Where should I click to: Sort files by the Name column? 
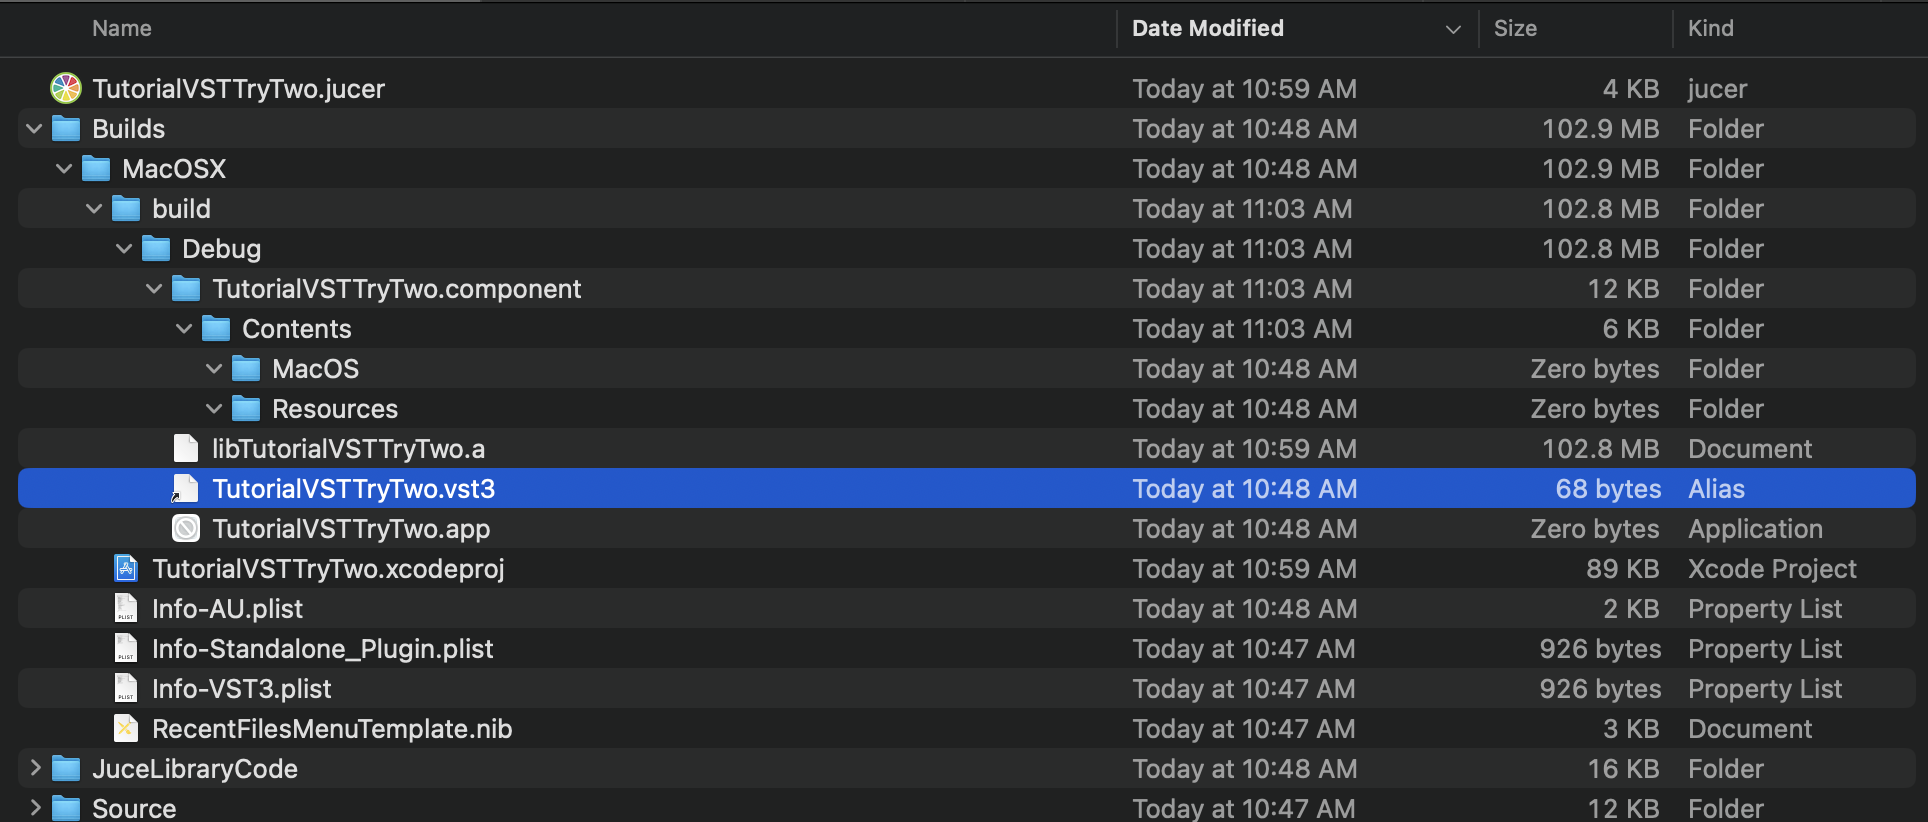pyautogui.click(x=122, y=28)
